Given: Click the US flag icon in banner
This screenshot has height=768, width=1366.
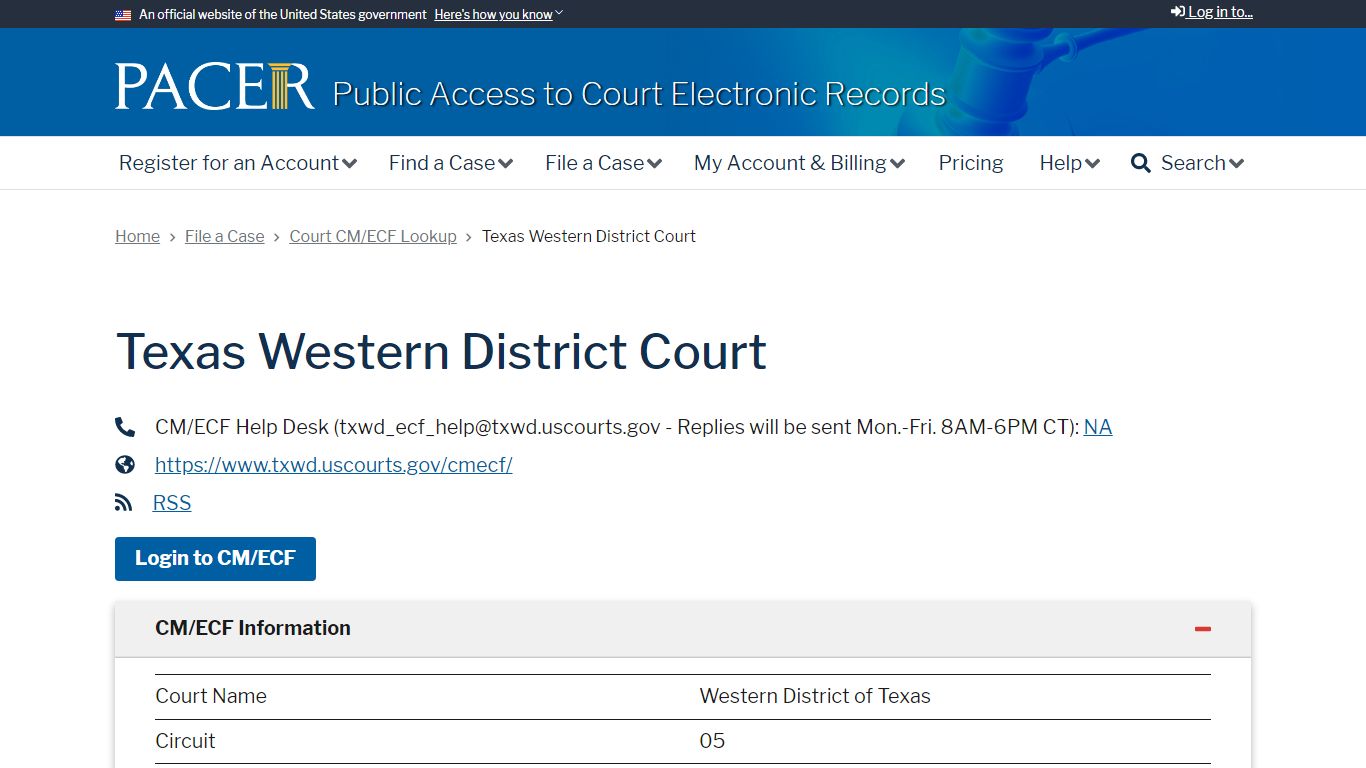Looking at the screenshot, I should point(123,15).
